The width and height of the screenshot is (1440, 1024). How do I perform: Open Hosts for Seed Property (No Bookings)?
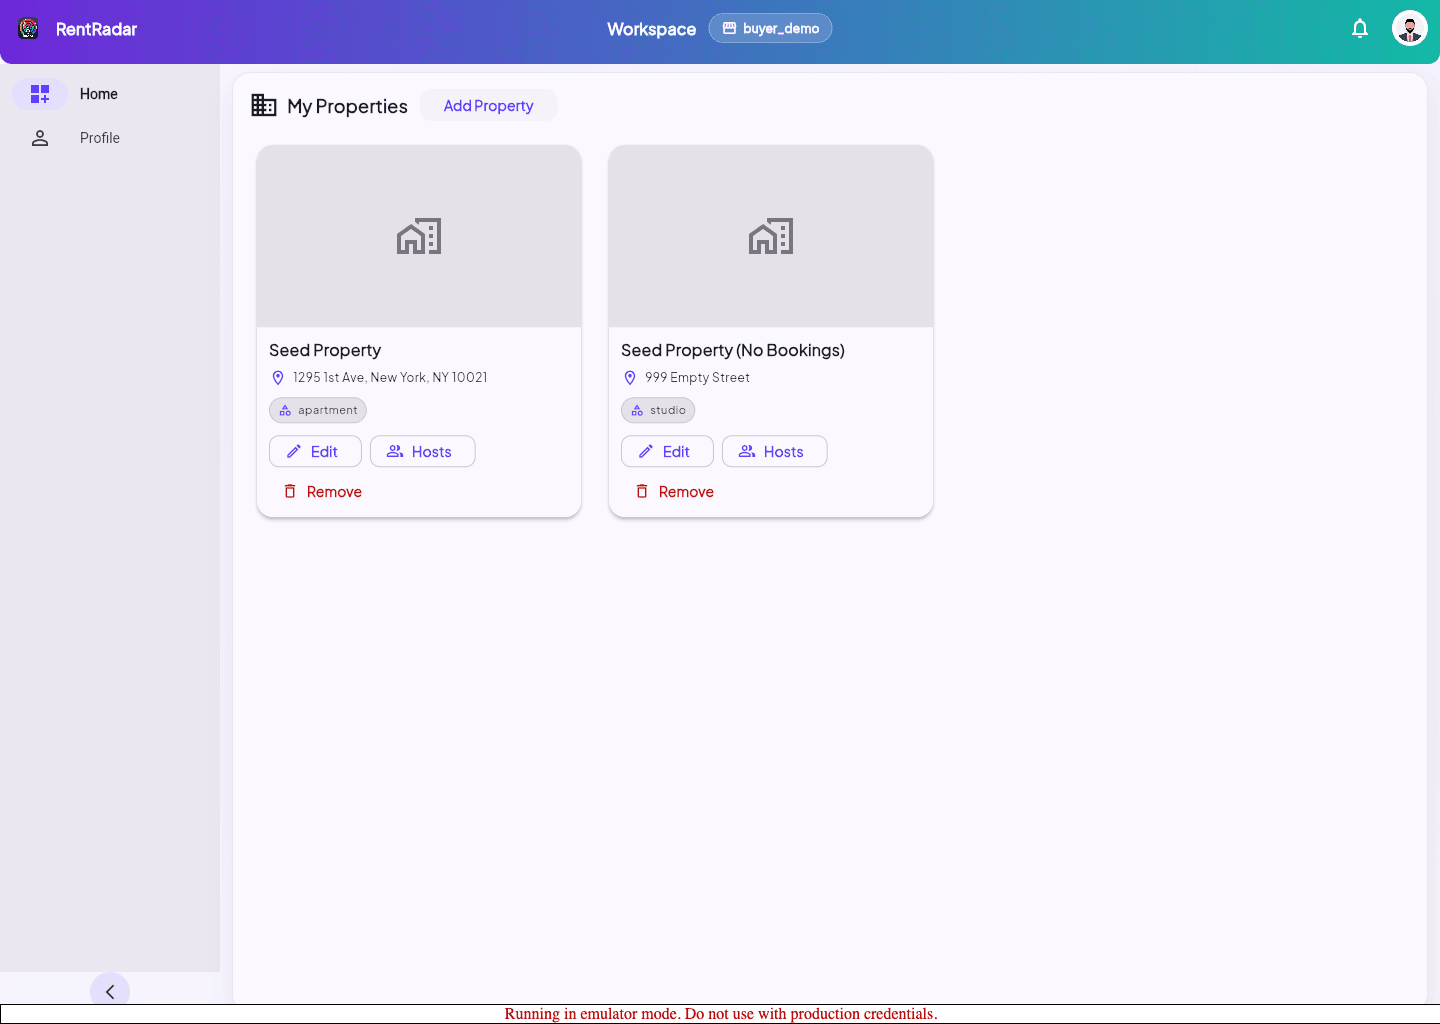[x=774, y=452]
